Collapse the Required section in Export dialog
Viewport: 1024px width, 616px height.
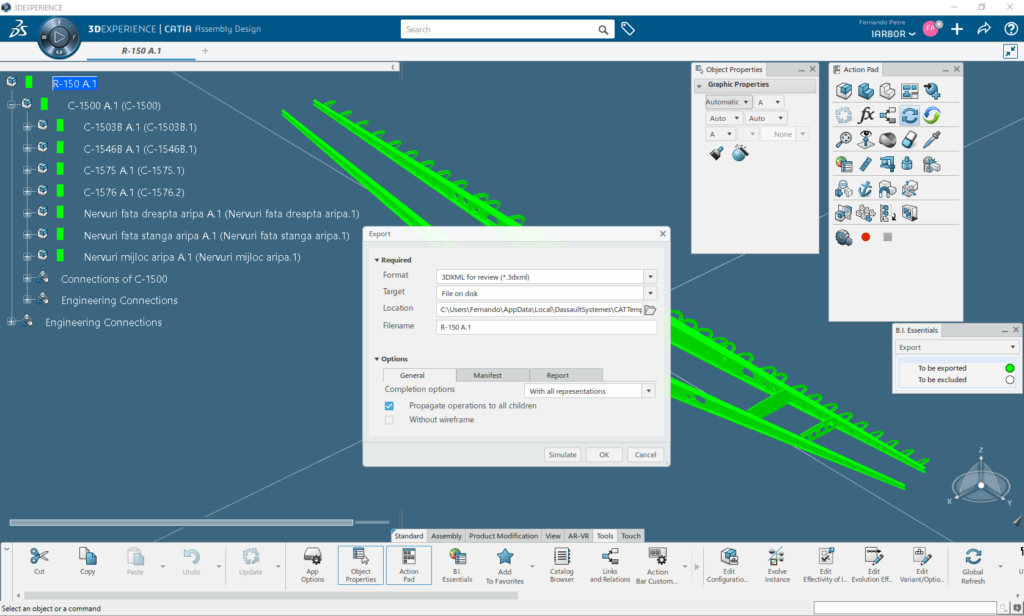coord(377,260)
